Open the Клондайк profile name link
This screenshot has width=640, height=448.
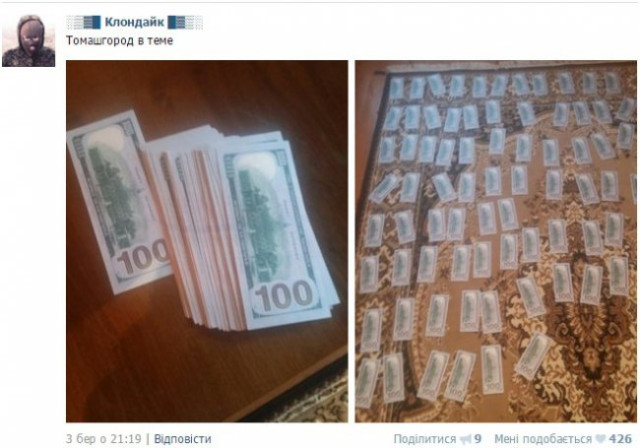[x=134, y=22]
